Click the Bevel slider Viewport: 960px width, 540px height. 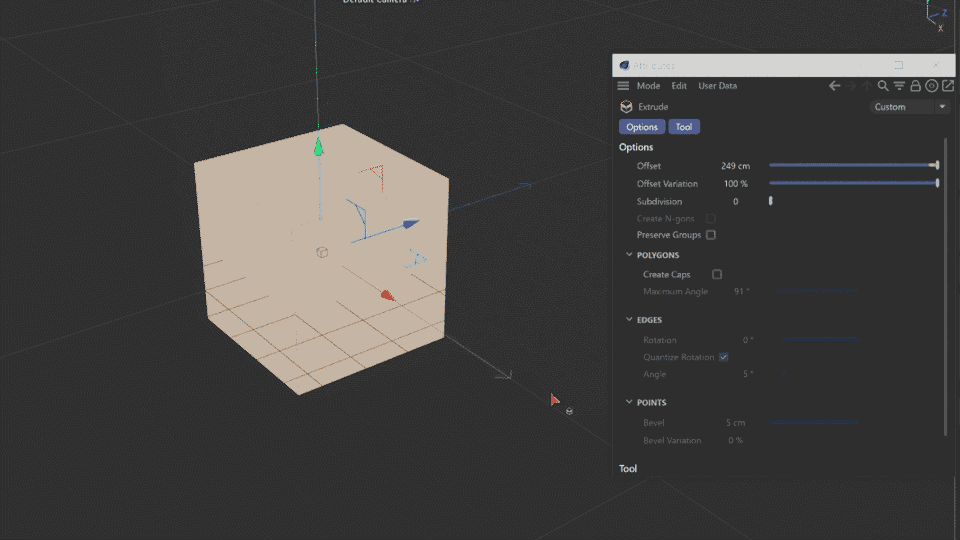(814, 422)
